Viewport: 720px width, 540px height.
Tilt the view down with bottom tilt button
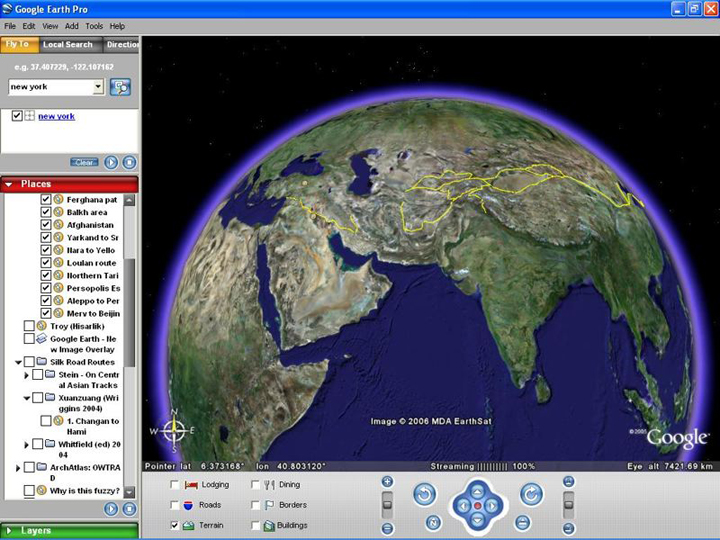[x=568, y=529]
